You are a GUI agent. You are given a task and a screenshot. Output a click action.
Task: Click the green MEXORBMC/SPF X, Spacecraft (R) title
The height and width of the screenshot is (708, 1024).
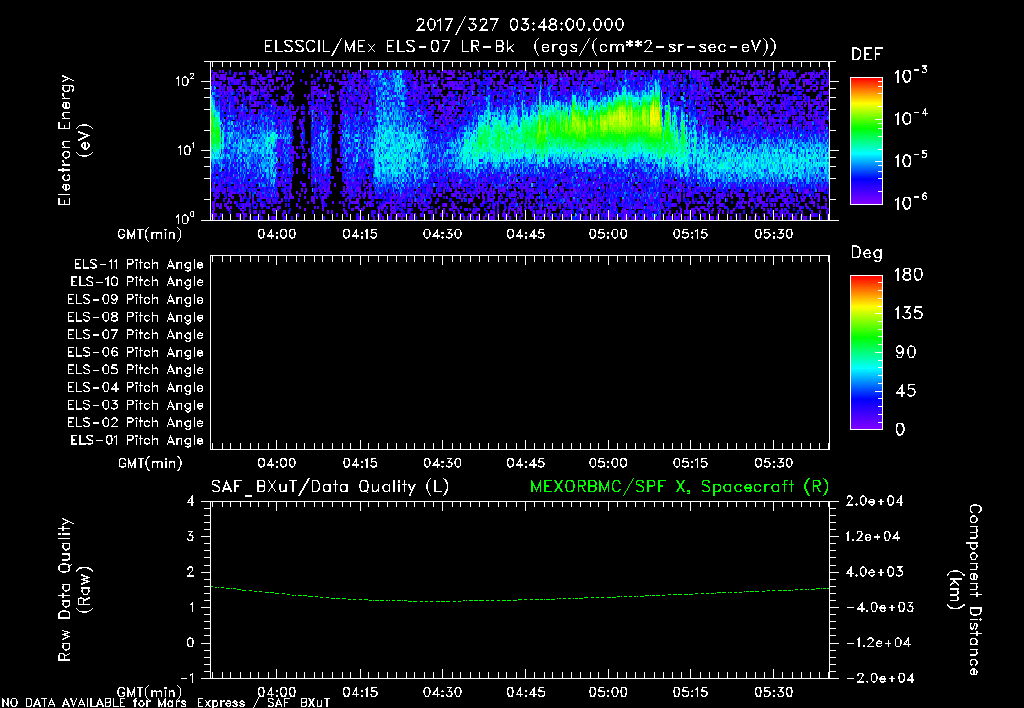(x=679, y=487)
